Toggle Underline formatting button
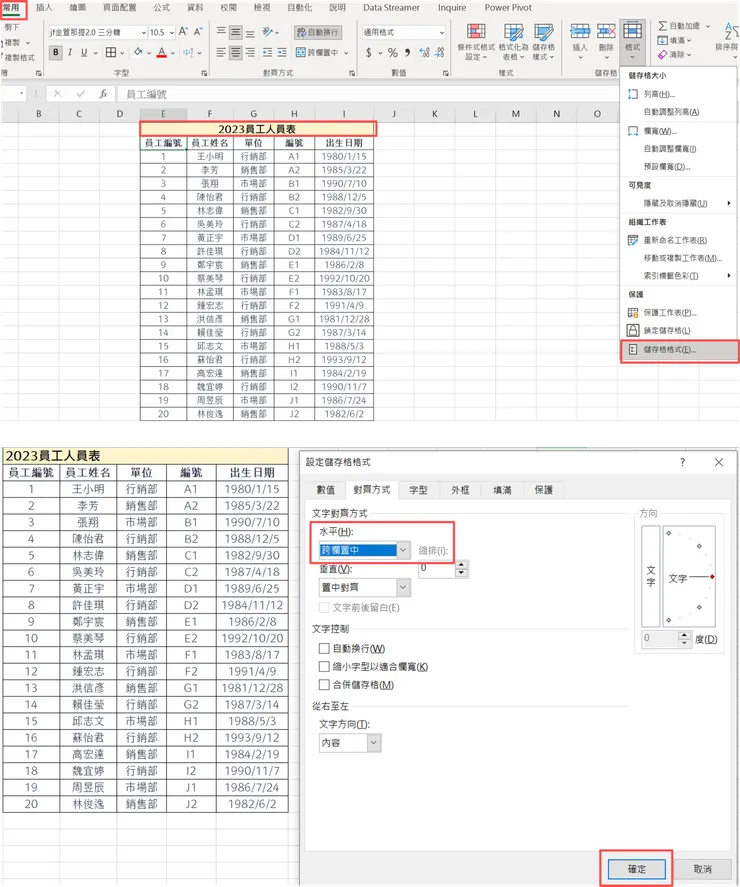The width and height of the screenshot is (740, 887). click(x=84, y=53)
